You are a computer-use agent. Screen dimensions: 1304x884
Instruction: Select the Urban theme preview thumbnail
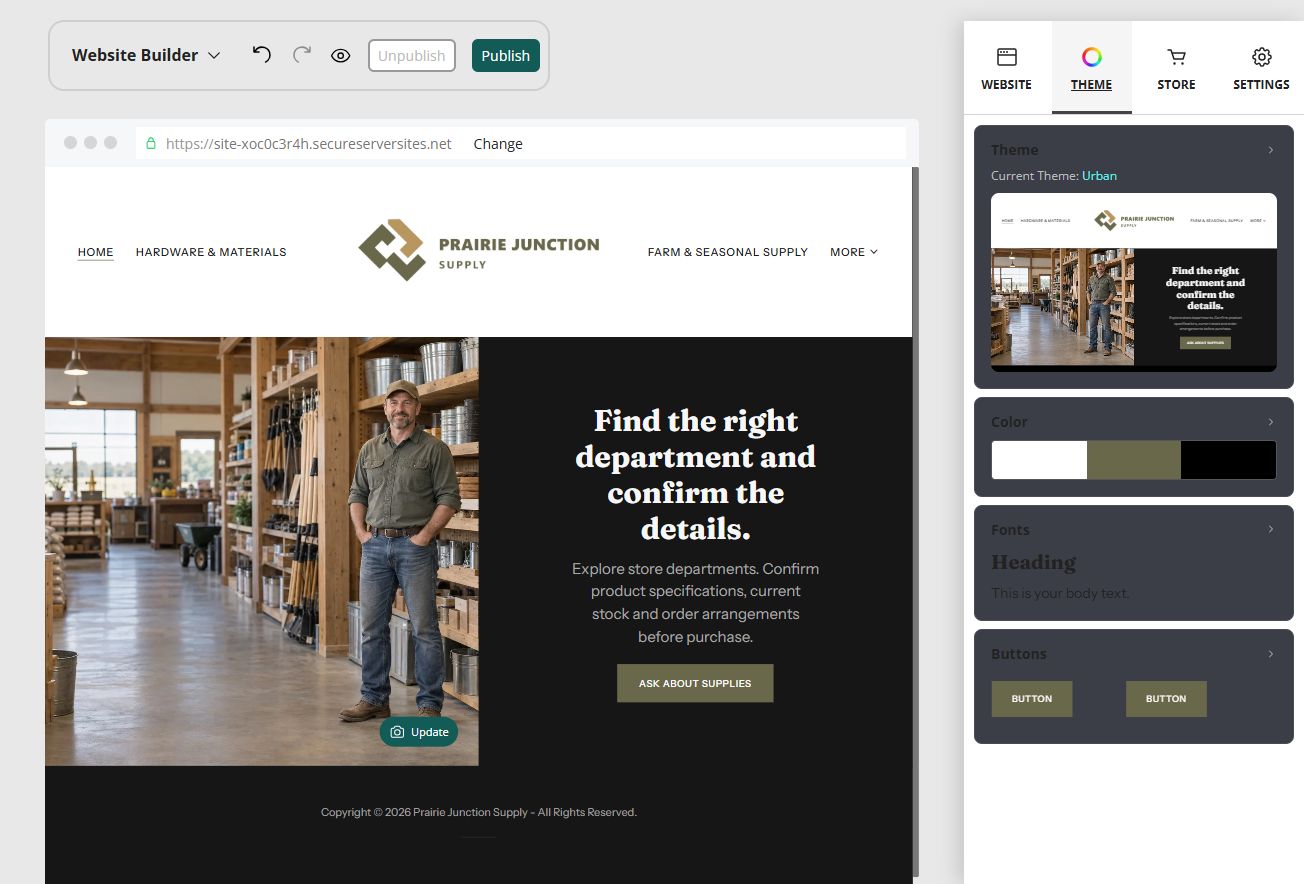(x=1134, y=282)
